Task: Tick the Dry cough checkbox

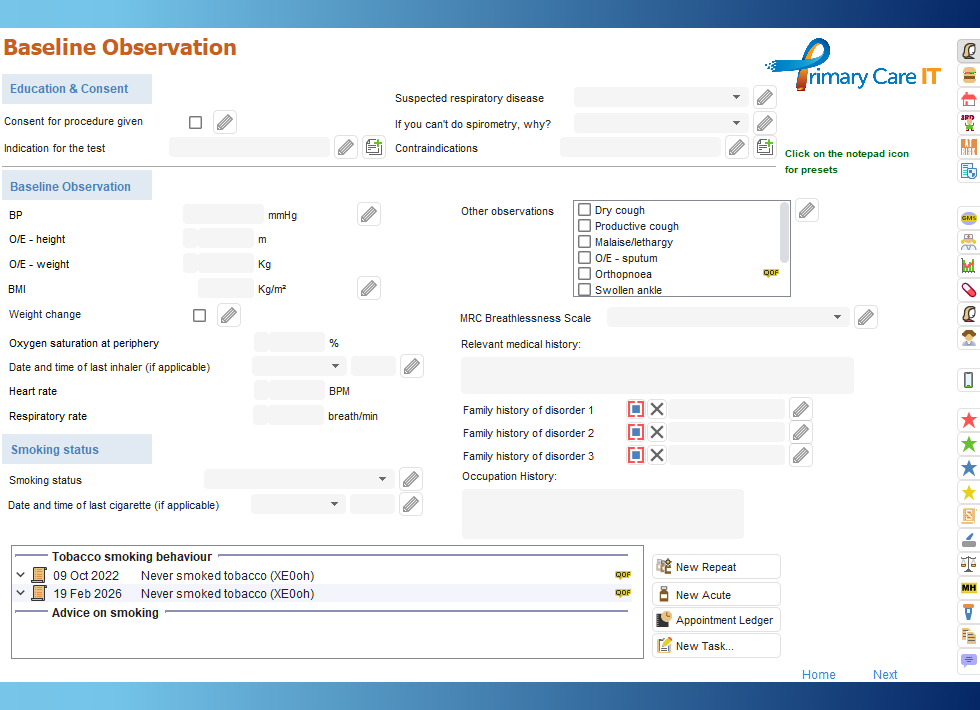Action: (x=585, y=210)
